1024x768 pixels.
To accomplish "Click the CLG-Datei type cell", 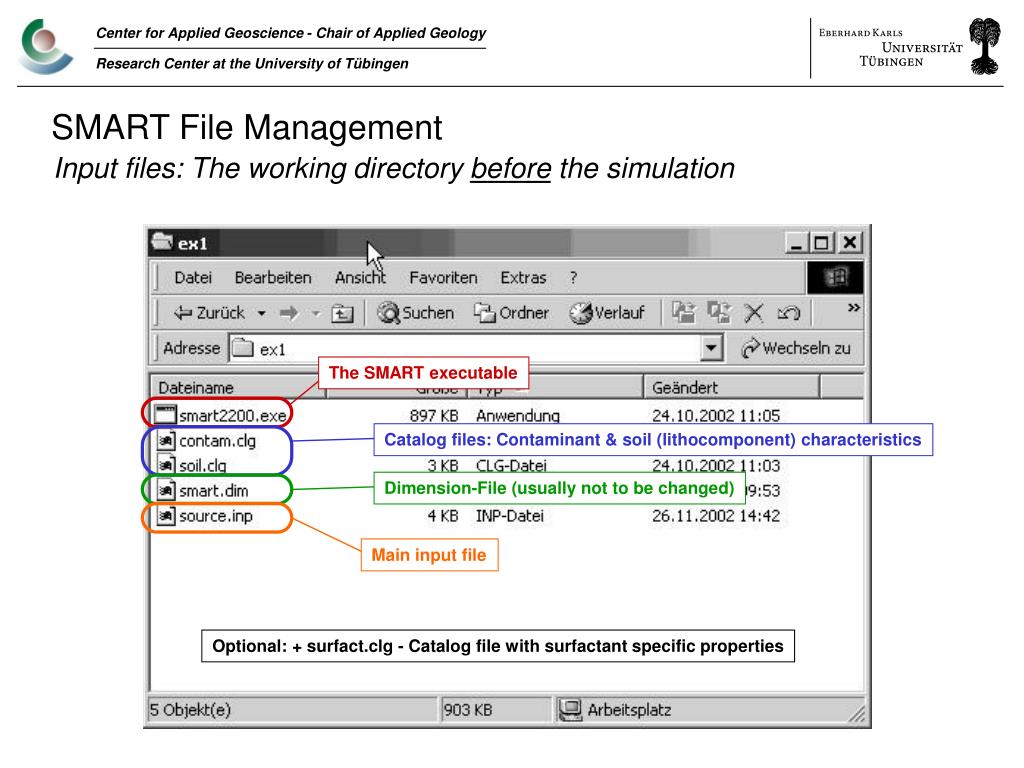I will [511, 466].
